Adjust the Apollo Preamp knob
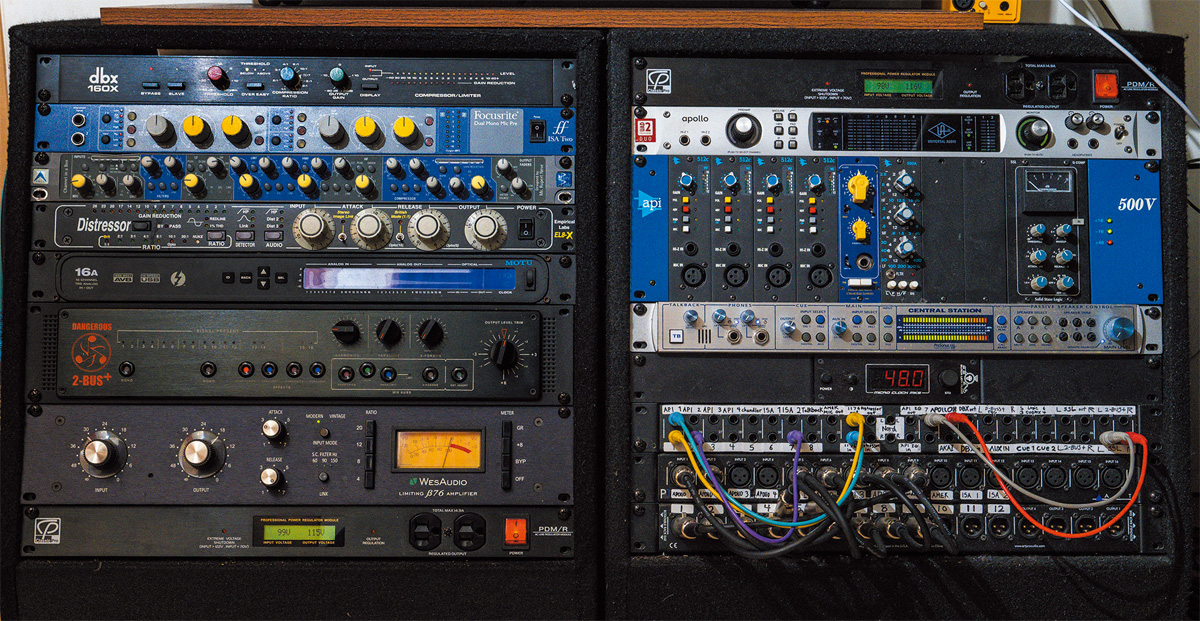Screen dimensions: 1200x621 [x=743, y=131]
